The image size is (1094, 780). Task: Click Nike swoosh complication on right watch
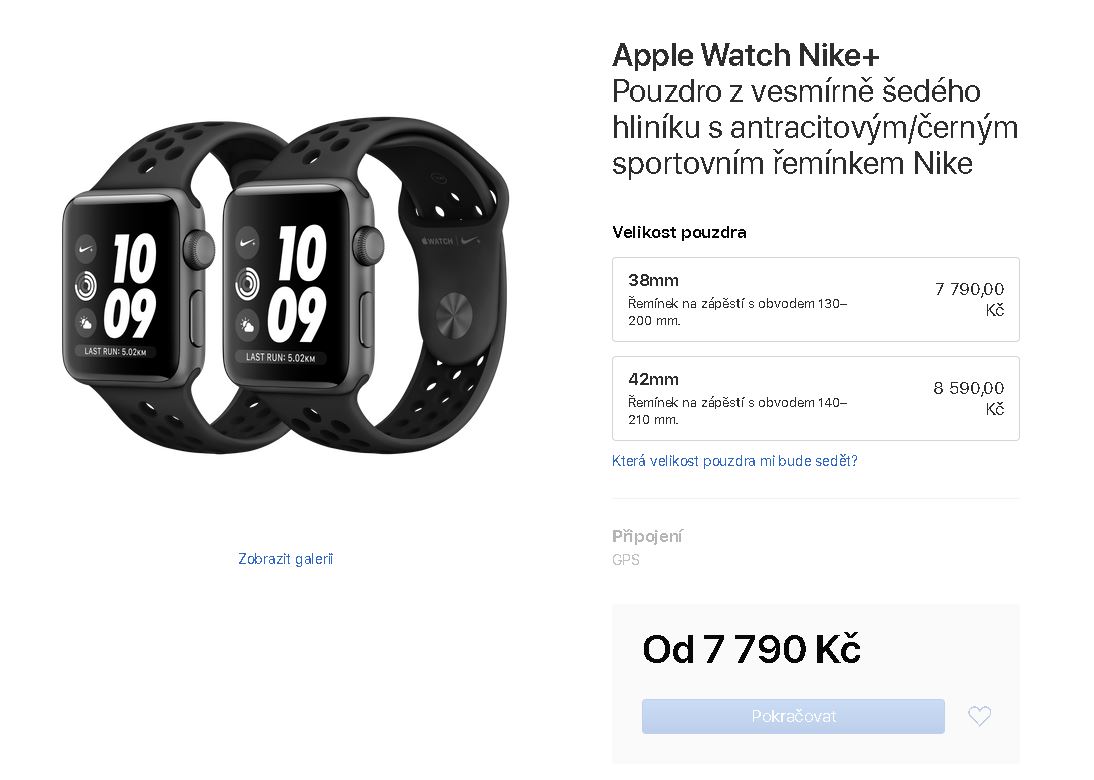[x=247, y=243]
